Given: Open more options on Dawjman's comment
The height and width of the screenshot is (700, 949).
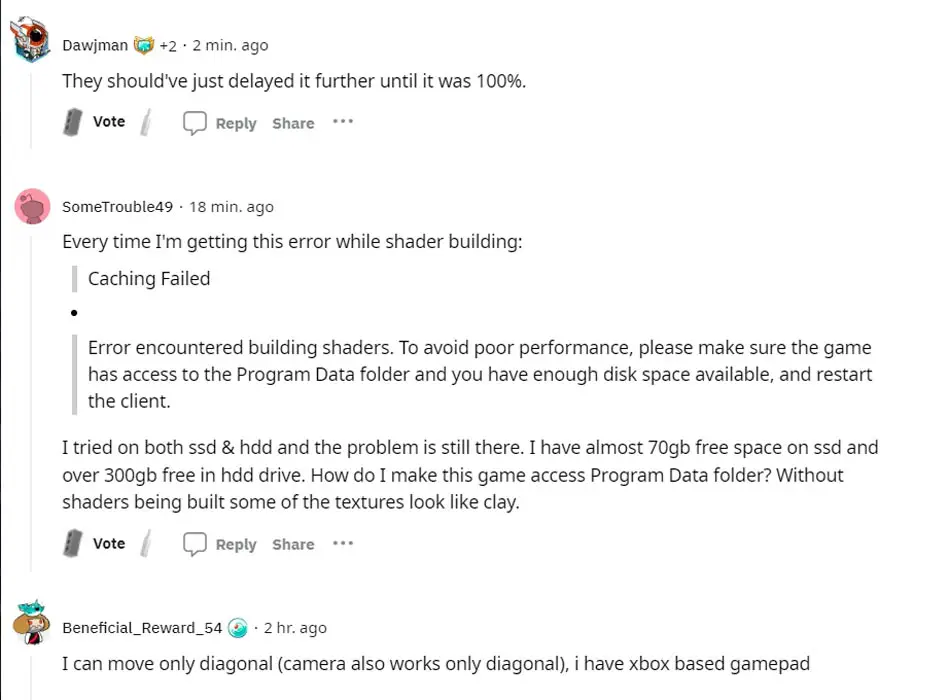Looking at the screenshot, I should click(343, 122).
